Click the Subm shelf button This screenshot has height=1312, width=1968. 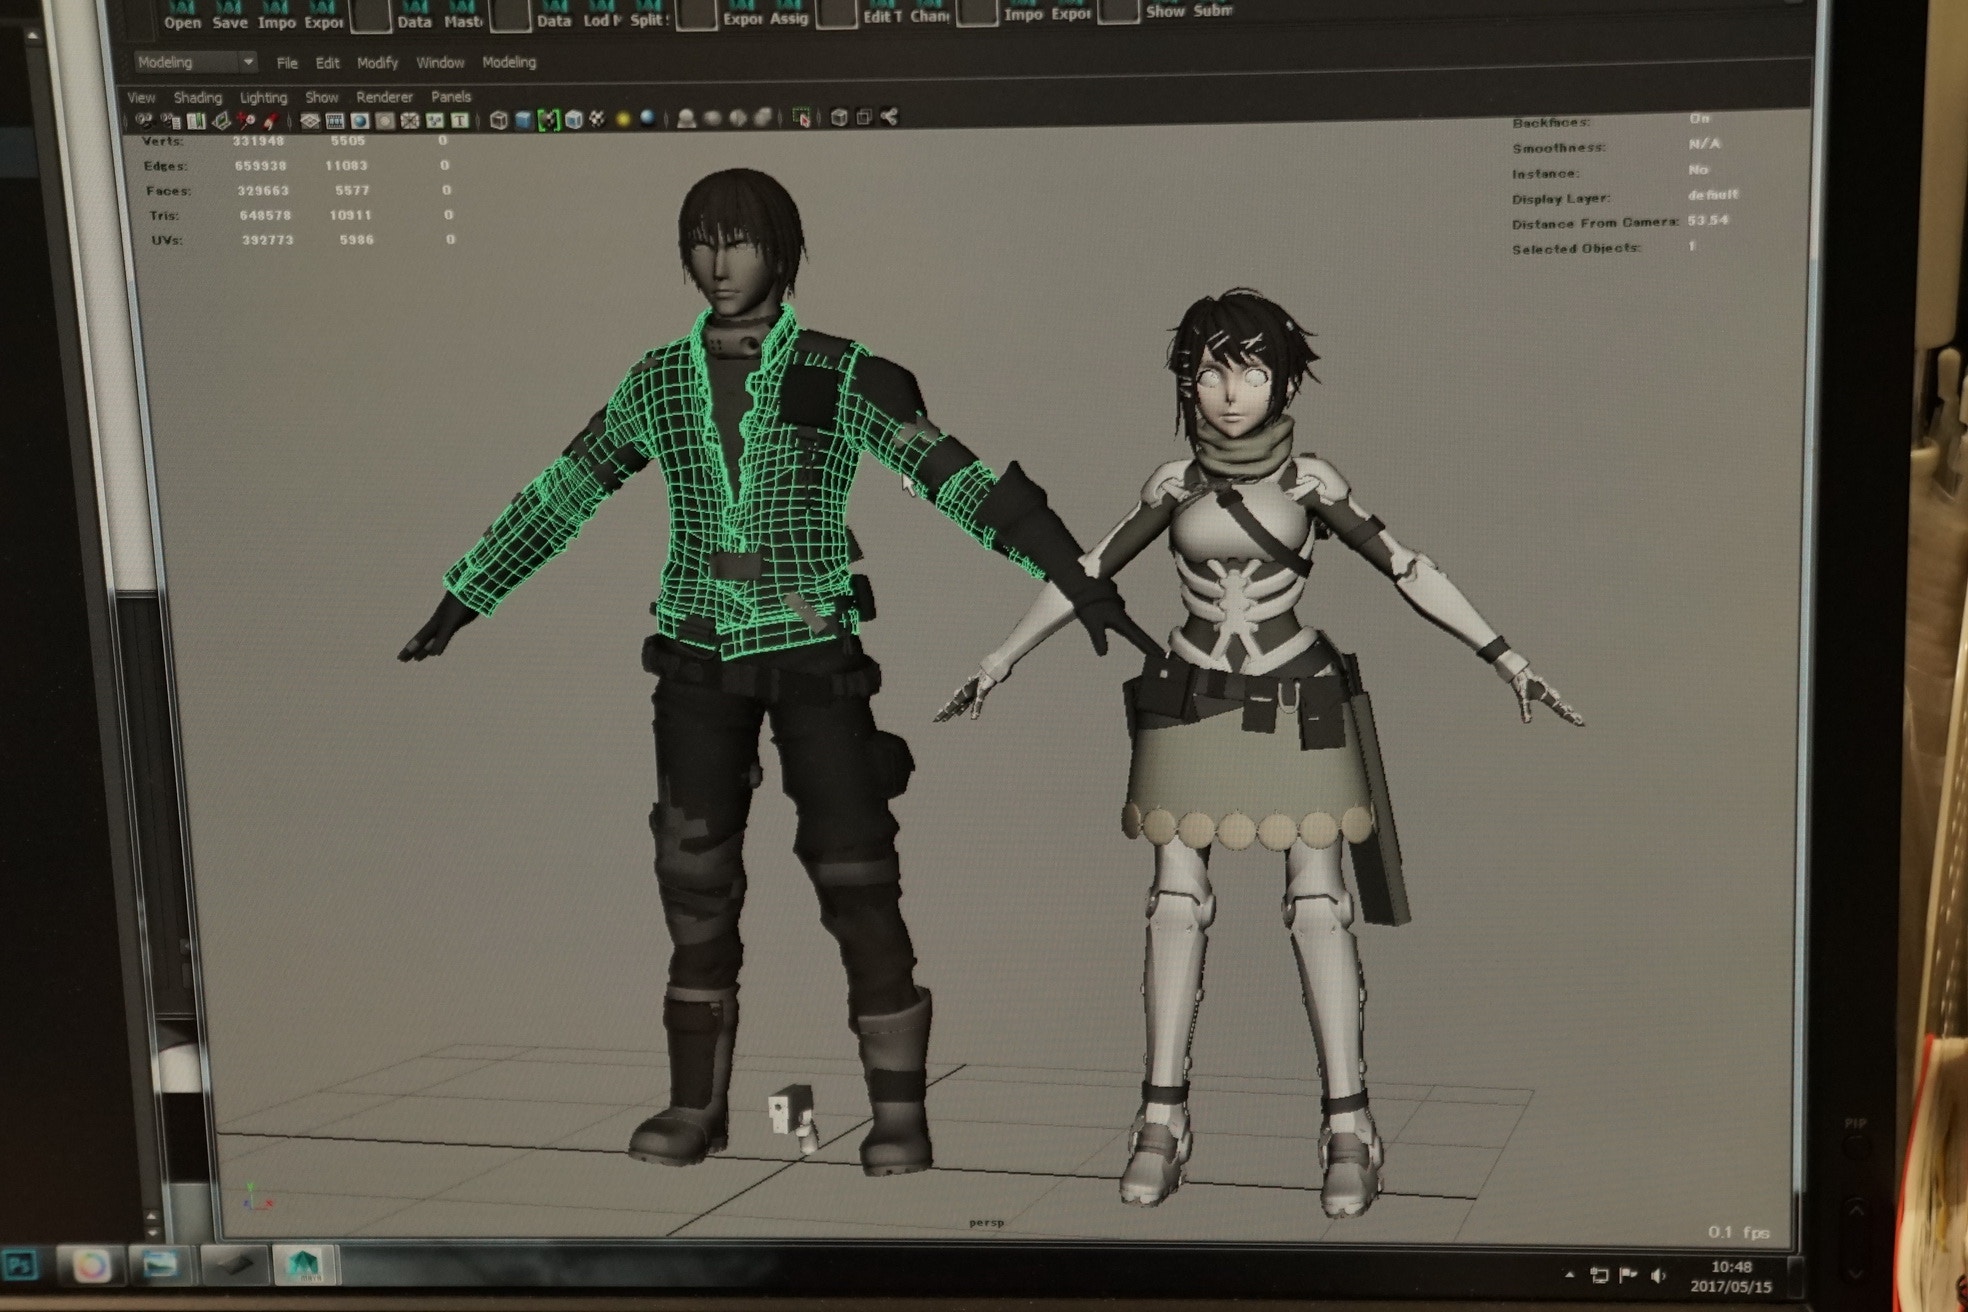(1212, 9)
